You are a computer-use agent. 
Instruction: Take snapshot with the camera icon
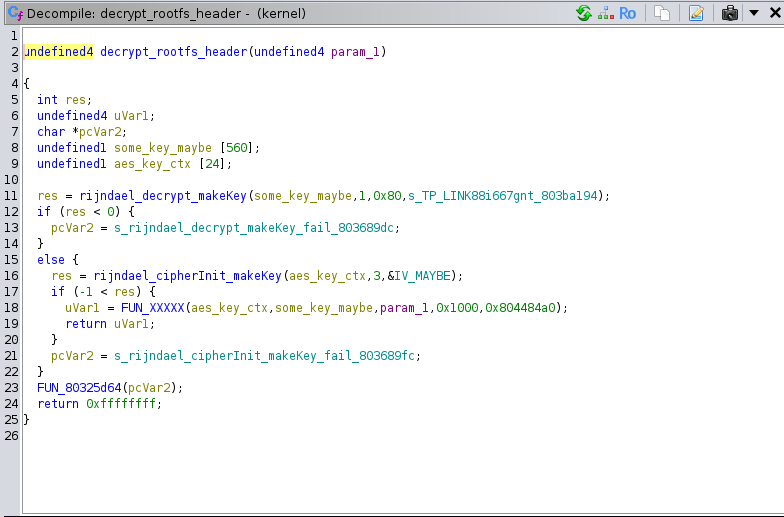[730, 13]
